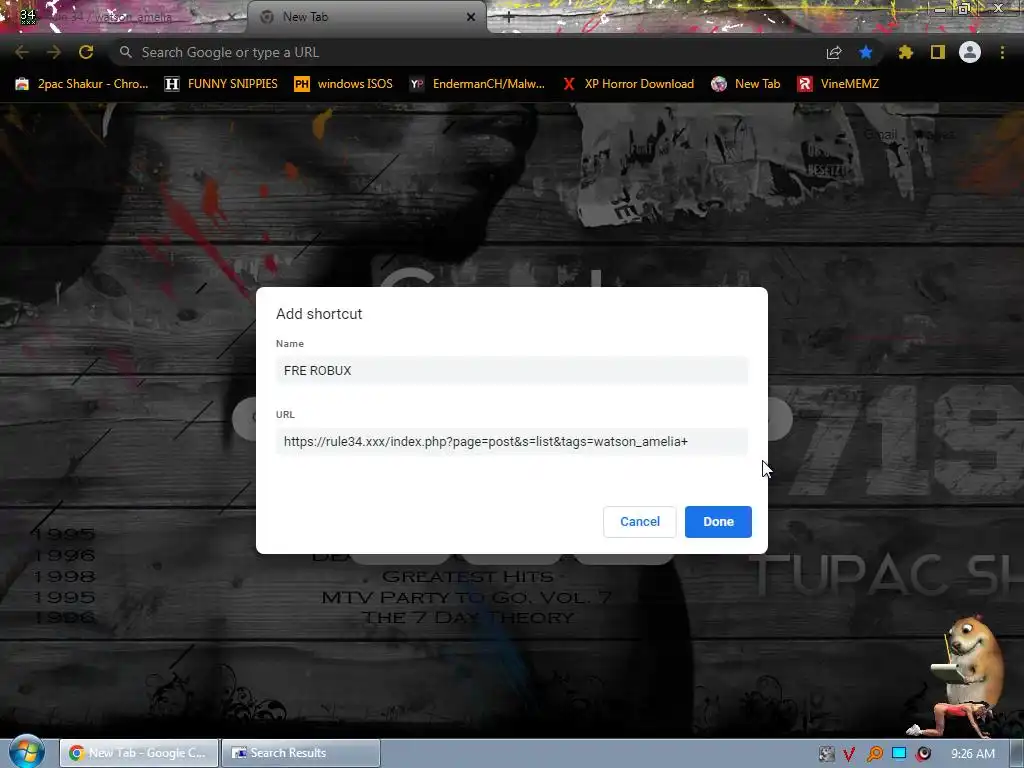Image resolution: width=1024 pixels, height=768 pixels.
Task: Click the blue monitor tray icon
Action: (899, 753)
